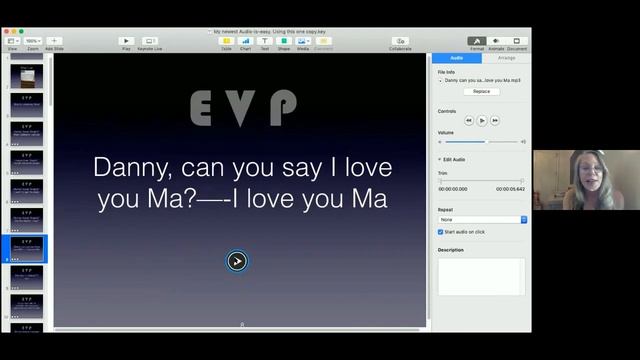Select slide 7 thumbnail in navigator
Viewport: 640px width, 360px height.
tap(27, 220)
